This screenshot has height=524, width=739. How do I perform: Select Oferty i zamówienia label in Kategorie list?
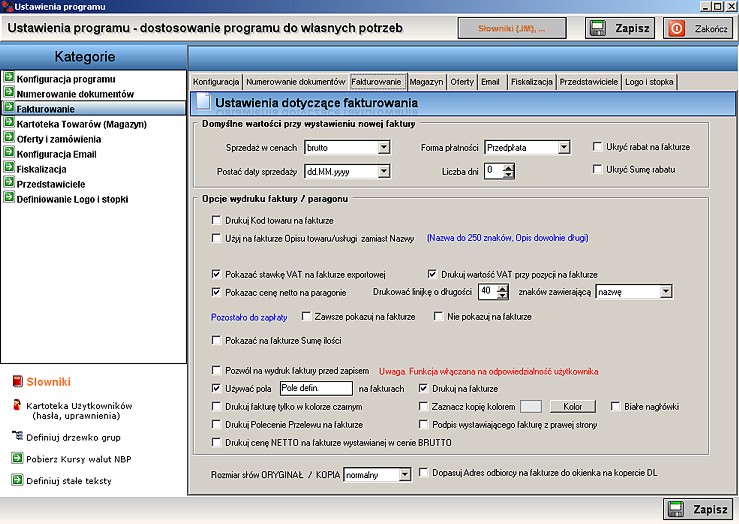pyautogui.click(x=59, y=139)
